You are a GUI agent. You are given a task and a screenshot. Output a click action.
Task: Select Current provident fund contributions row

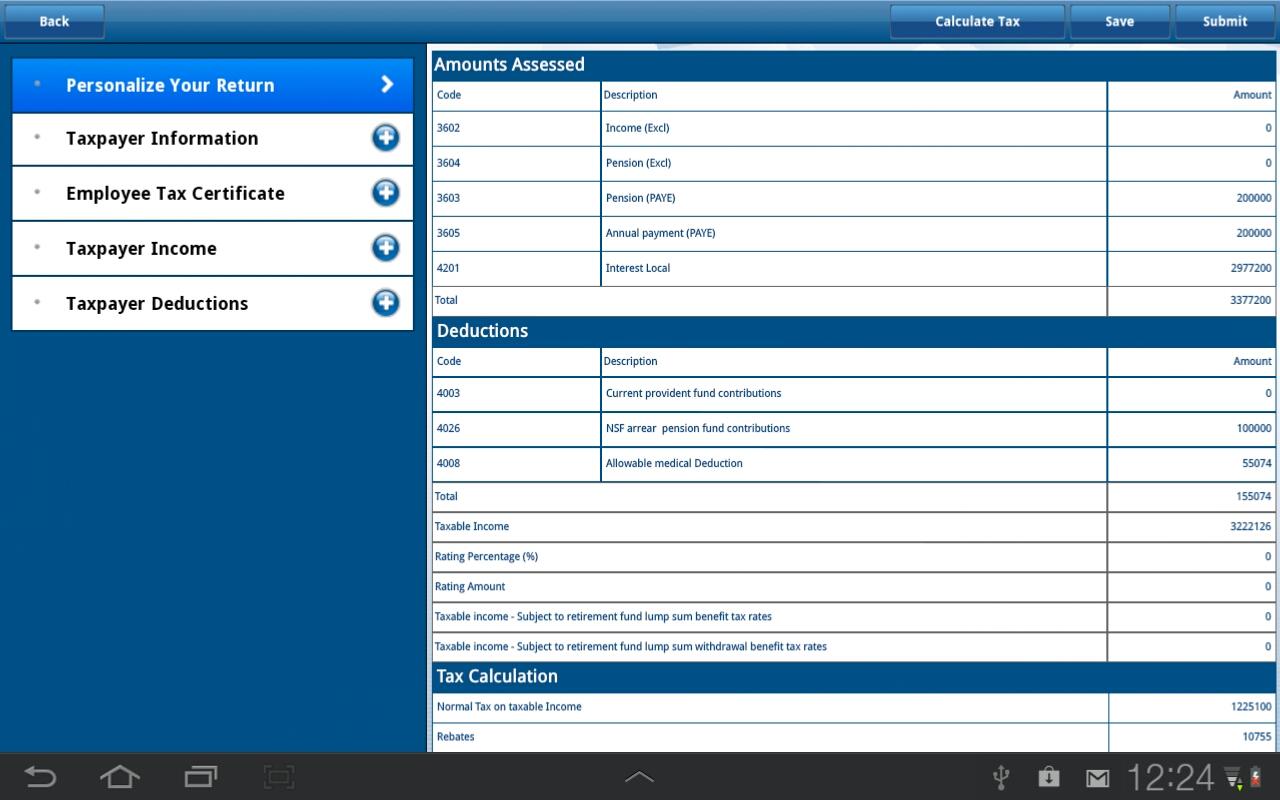(854, 394)
